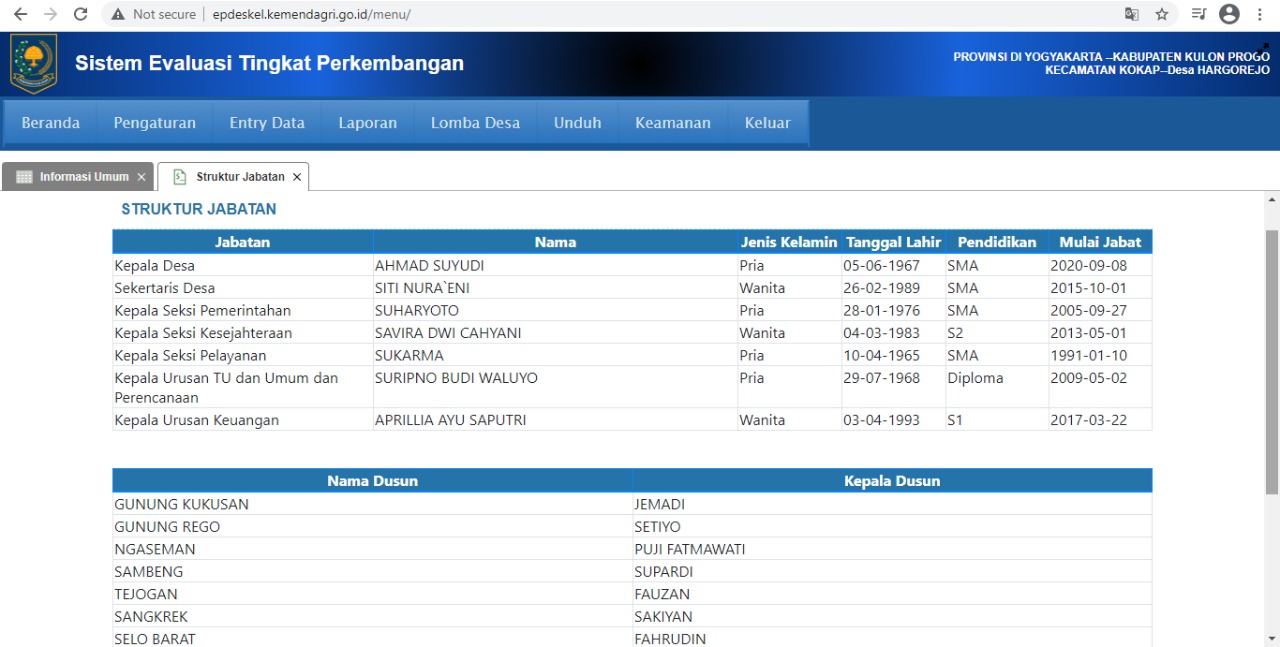Click the Google Translate icon

[1131, 15]
